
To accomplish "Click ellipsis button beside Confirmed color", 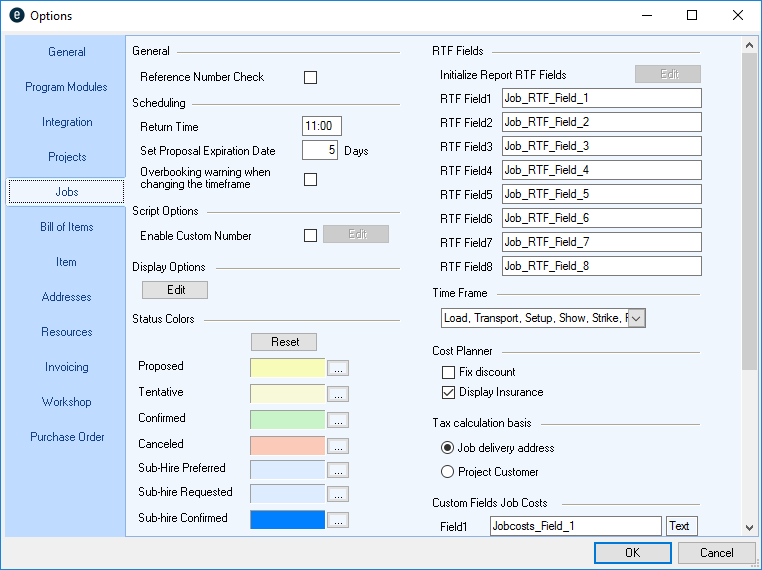I will (338, 420).
